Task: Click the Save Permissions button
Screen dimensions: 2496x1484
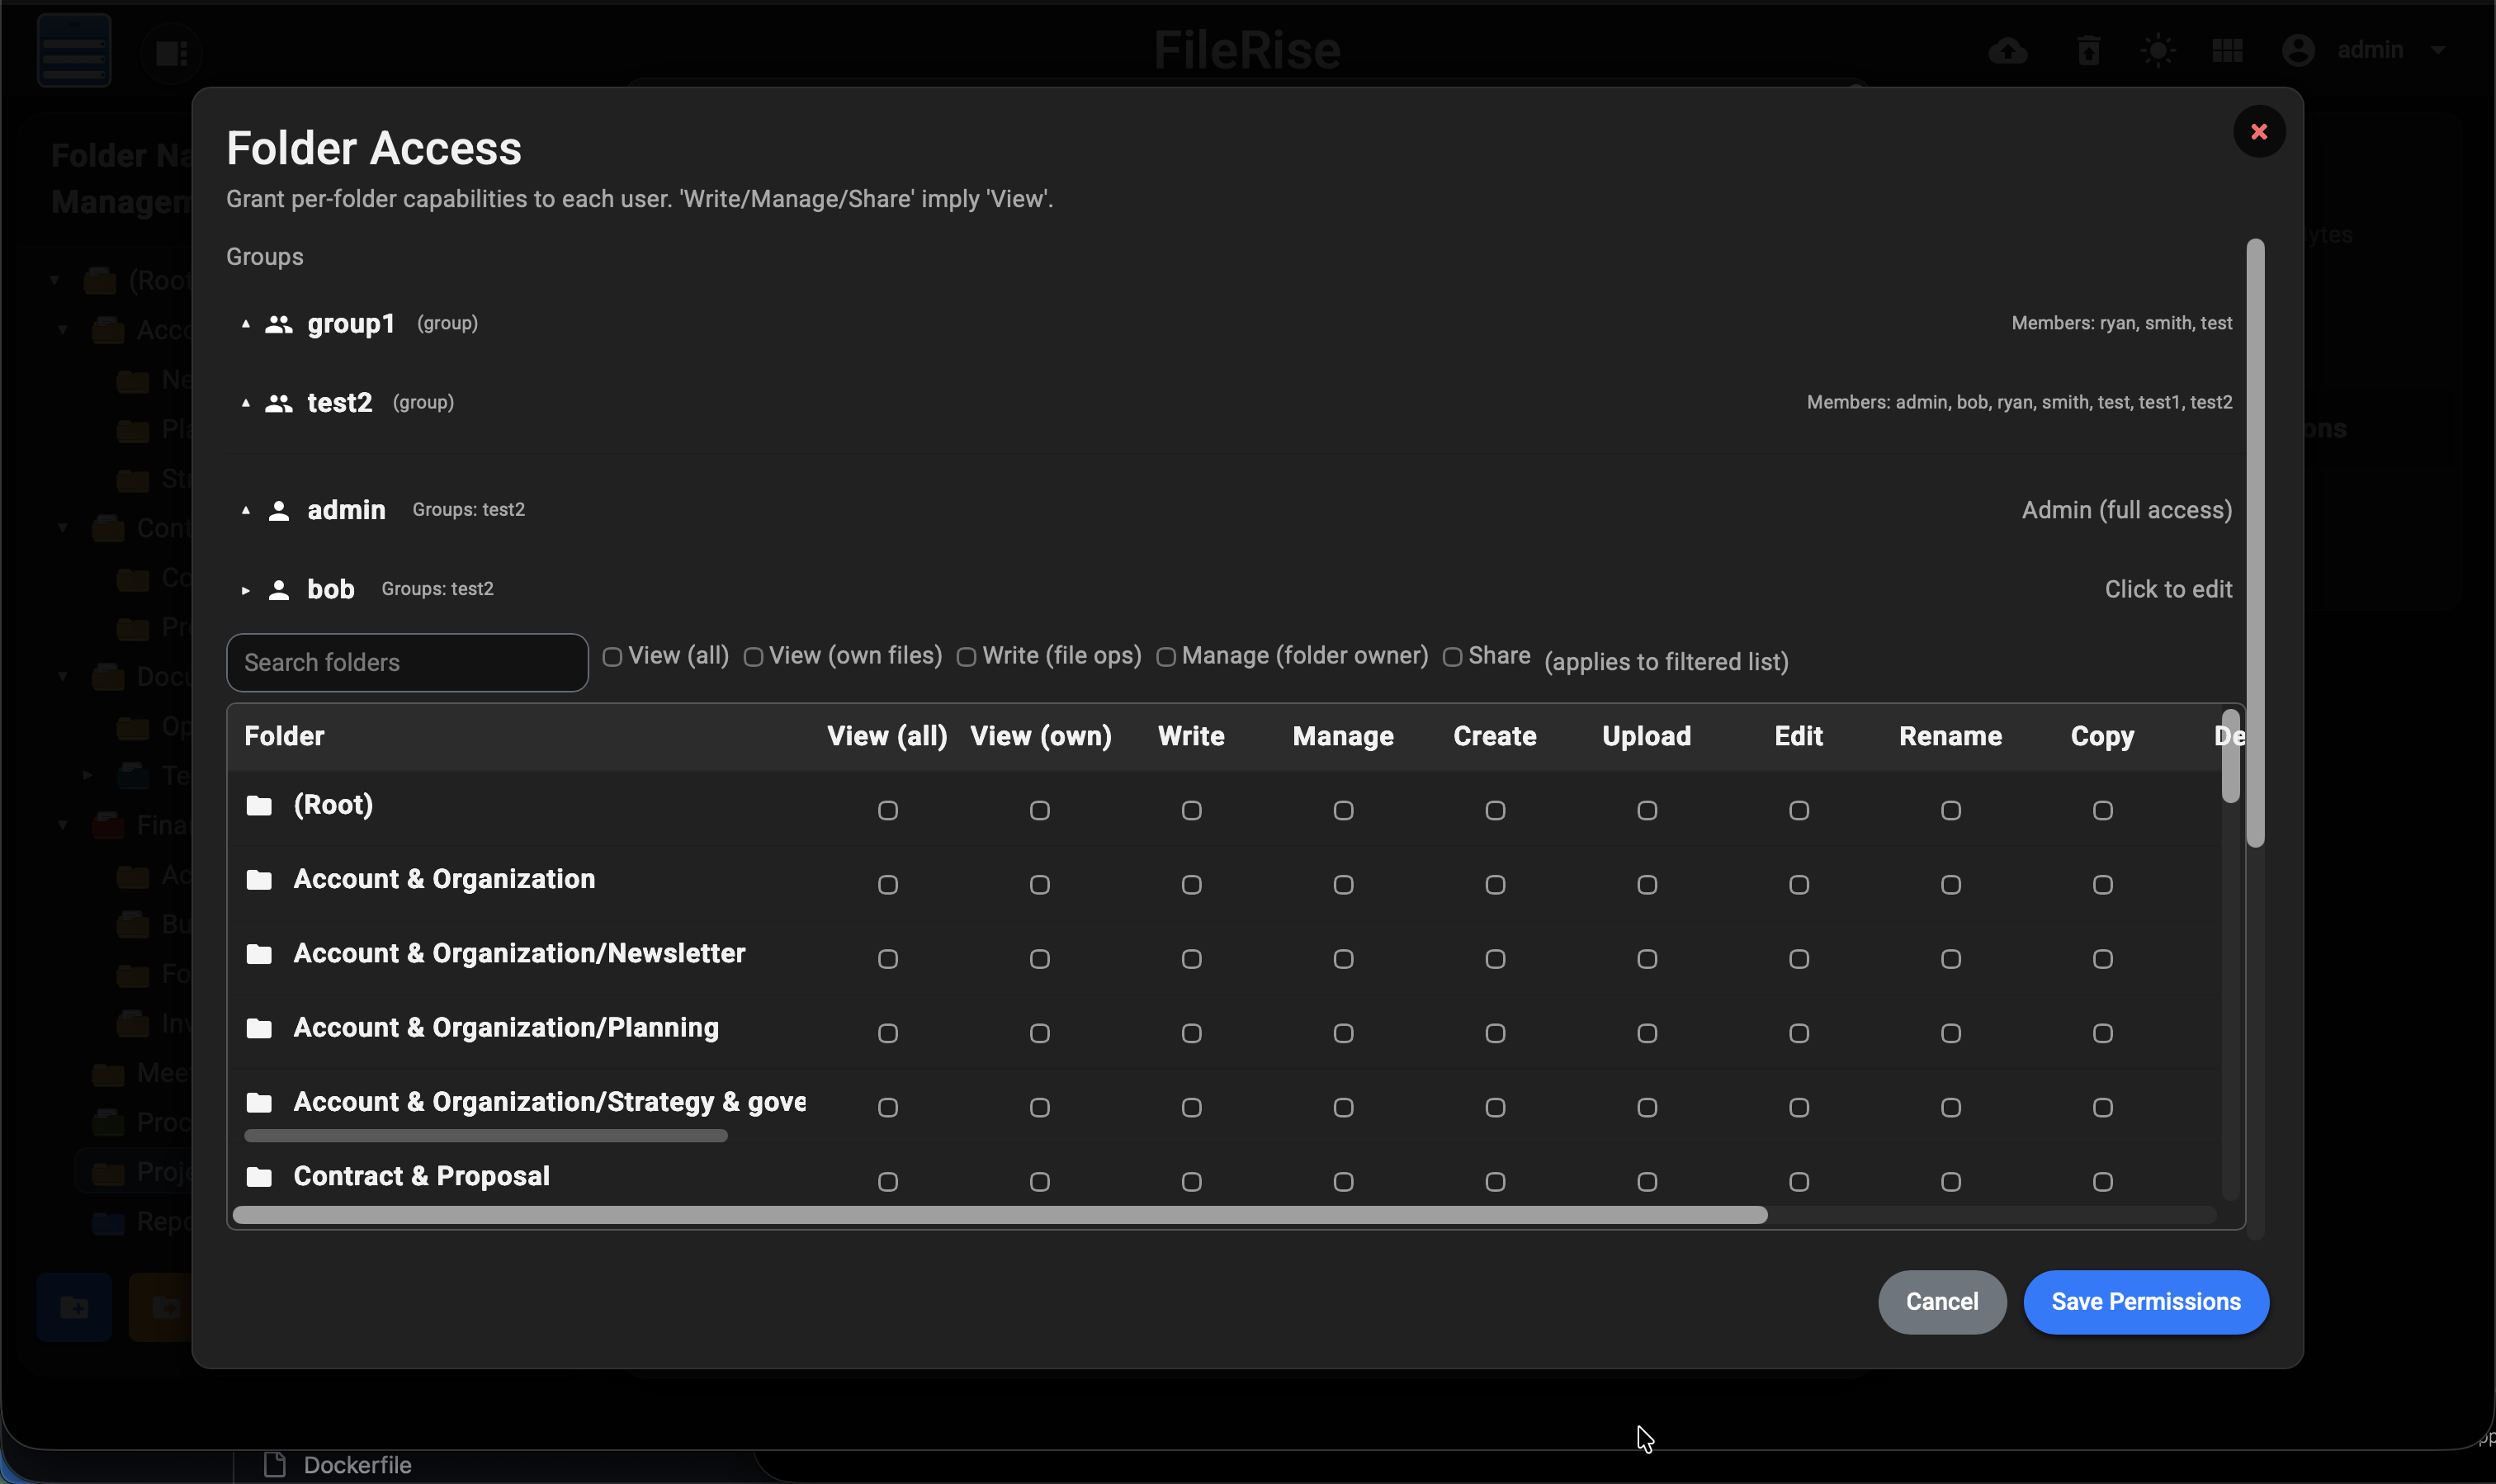Action: tap(2145, 1301)
